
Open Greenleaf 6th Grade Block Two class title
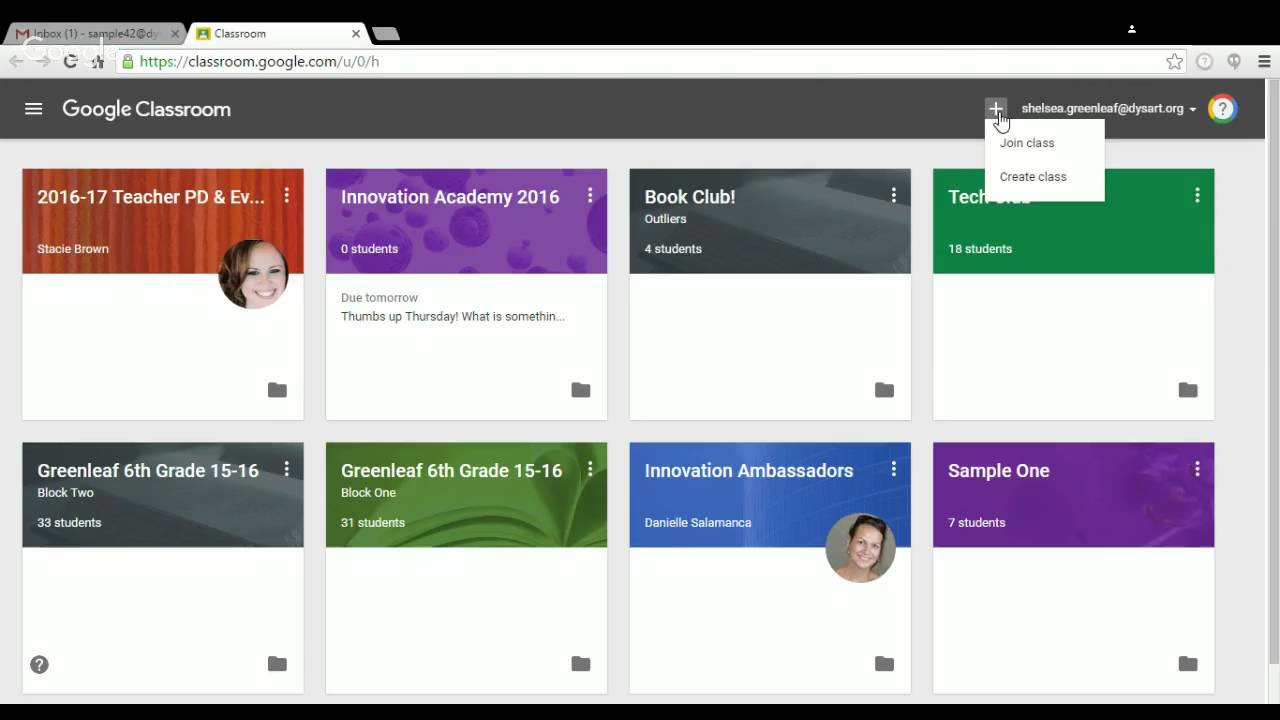pyautogui.click(x=148, y=471)
